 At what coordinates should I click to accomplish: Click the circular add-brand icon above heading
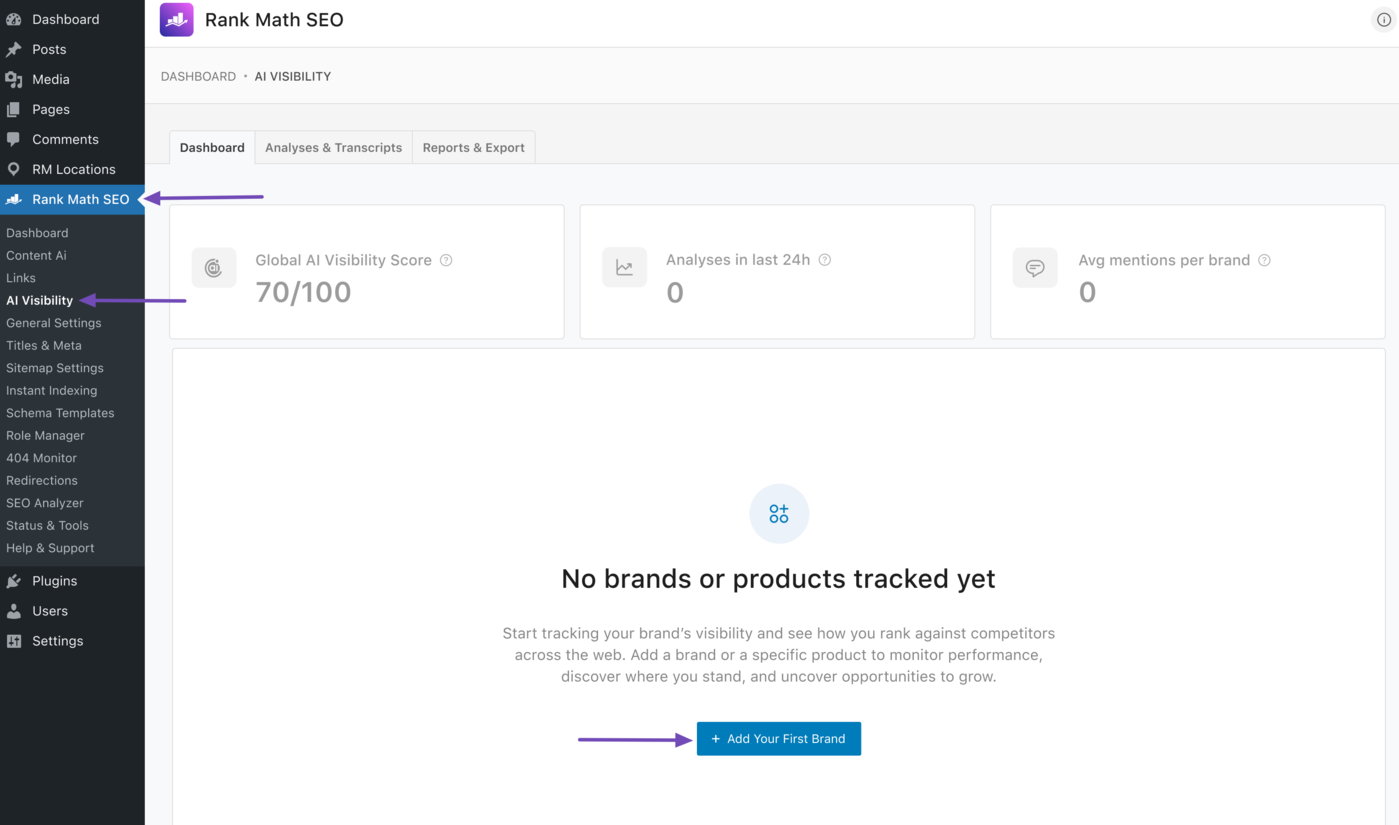[x=779, y=514]
